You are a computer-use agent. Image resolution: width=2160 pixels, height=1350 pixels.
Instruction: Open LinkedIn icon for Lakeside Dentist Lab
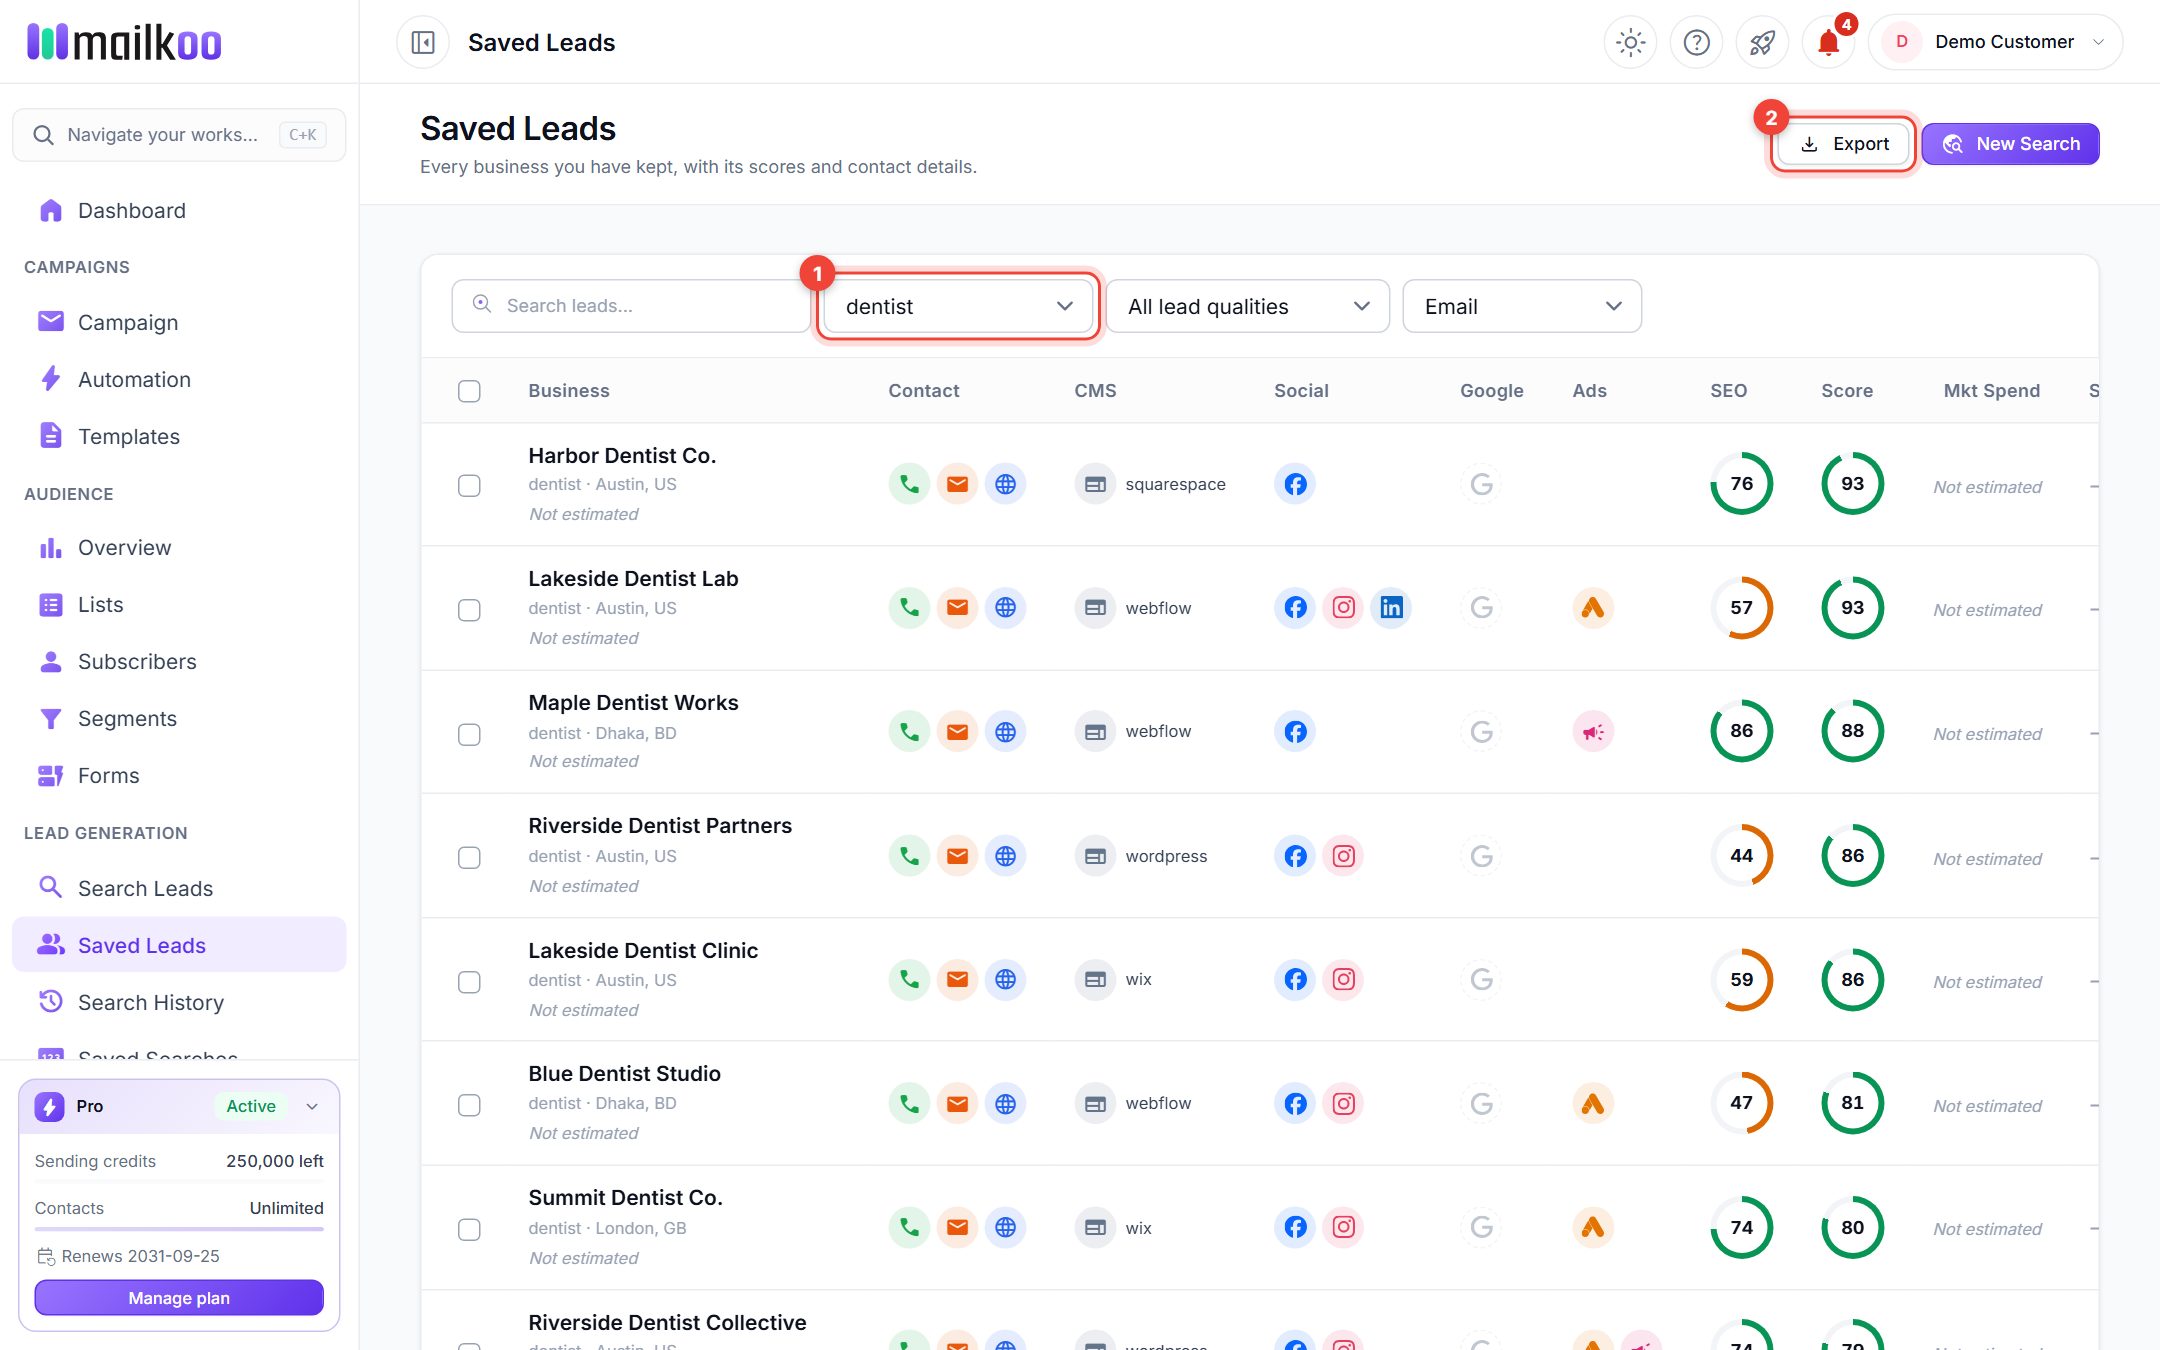point(1391,608)
